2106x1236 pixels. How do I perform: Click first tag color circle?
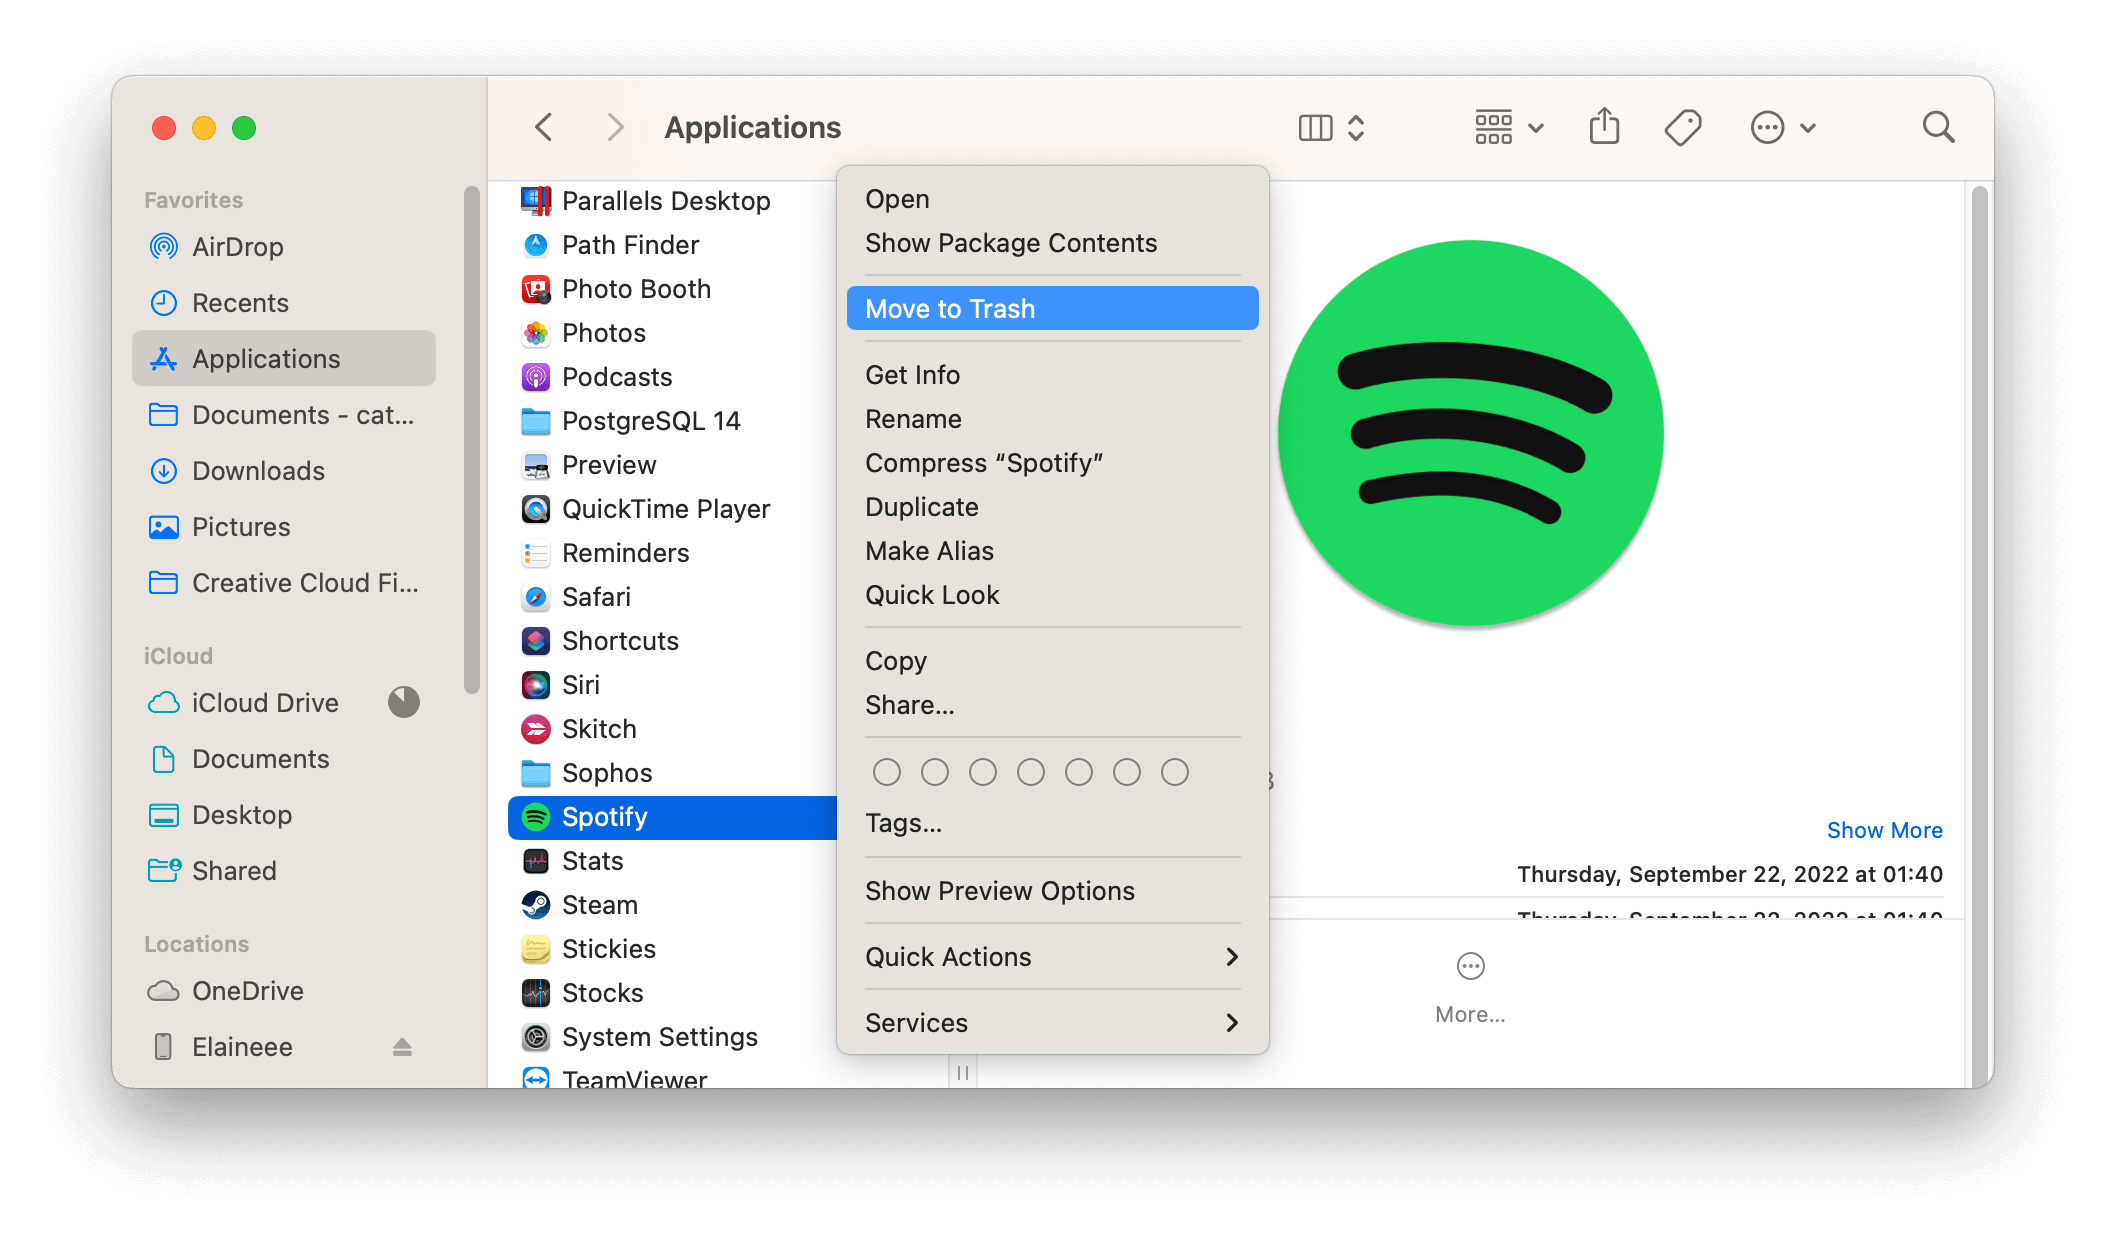[x=886, y=772]
